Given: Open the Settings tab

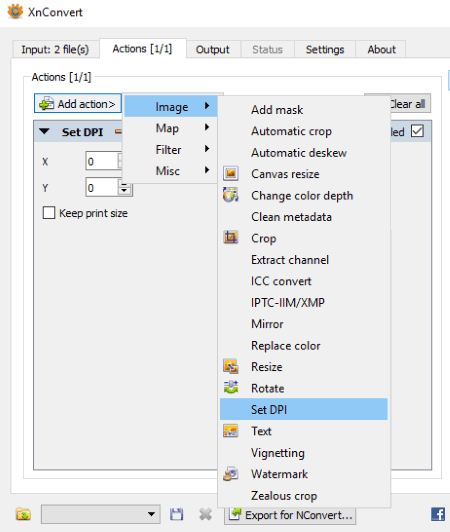Looking at the screenshot, I should [325, 50].
